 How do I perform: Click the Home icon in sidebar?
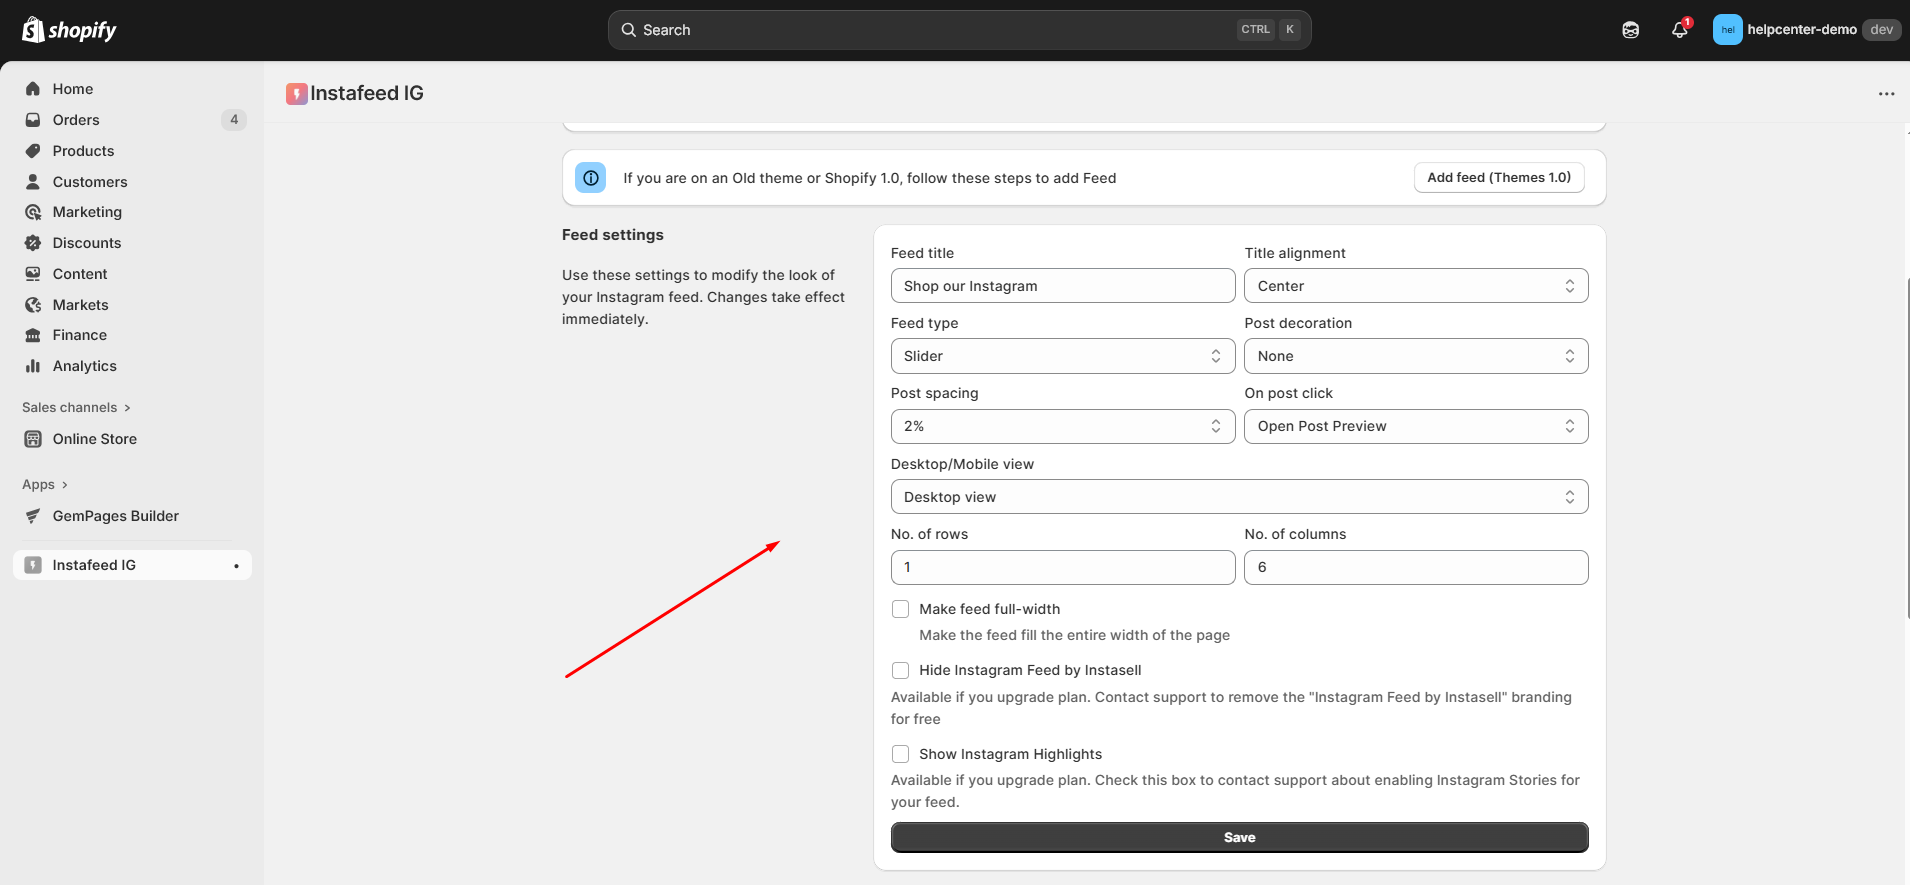pos(33,89)
